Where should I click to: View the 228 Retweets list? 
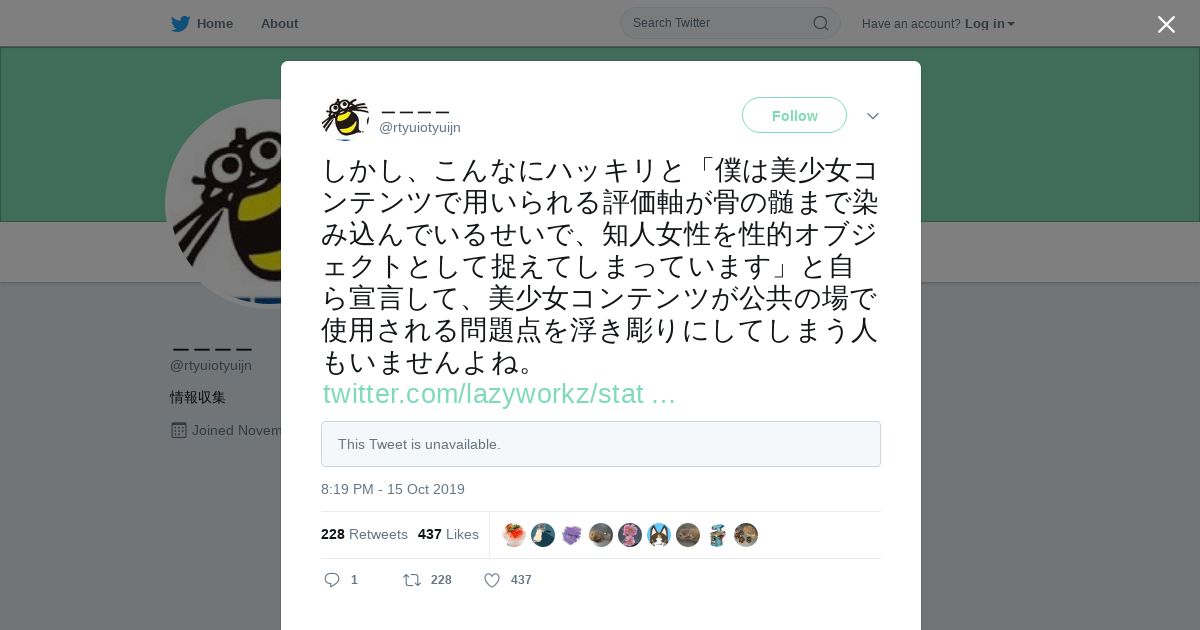(x=364, y=535)
